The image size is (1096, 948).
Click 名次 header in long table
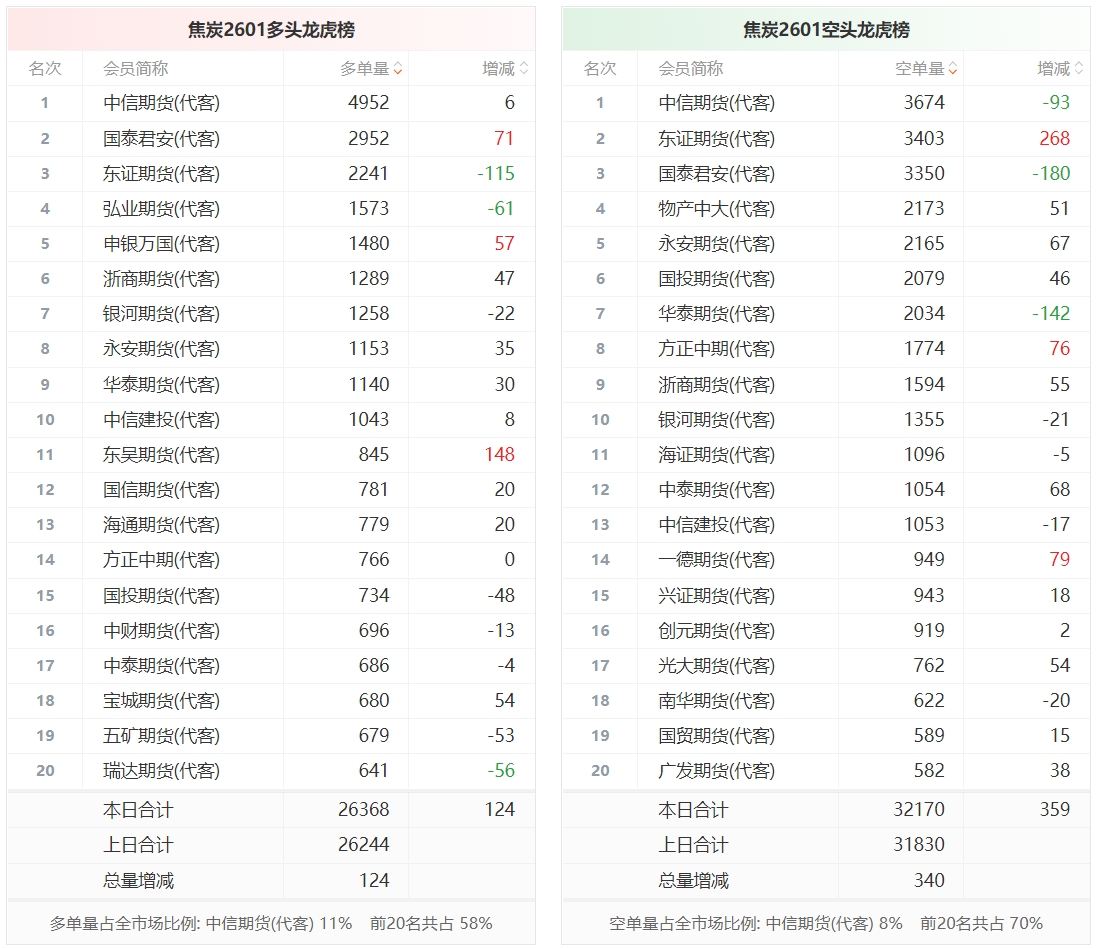(45, 69)
